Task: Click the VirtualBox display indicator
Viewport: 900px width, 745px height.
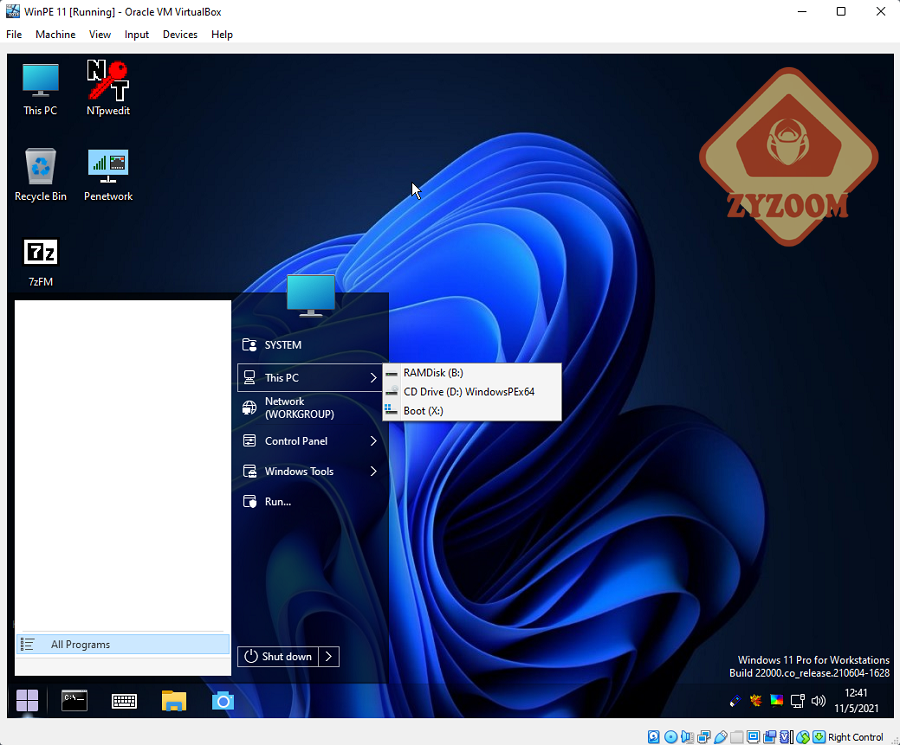Action: [754, 737]
